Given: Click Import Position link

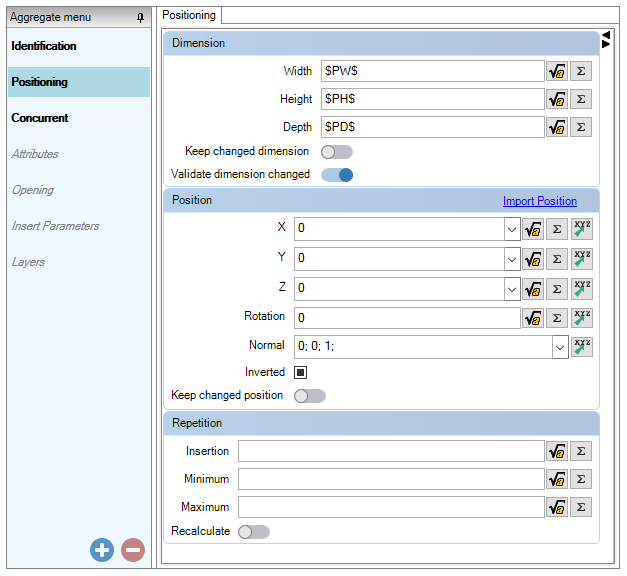Looking at the screenshot, I should coord(539,201).
